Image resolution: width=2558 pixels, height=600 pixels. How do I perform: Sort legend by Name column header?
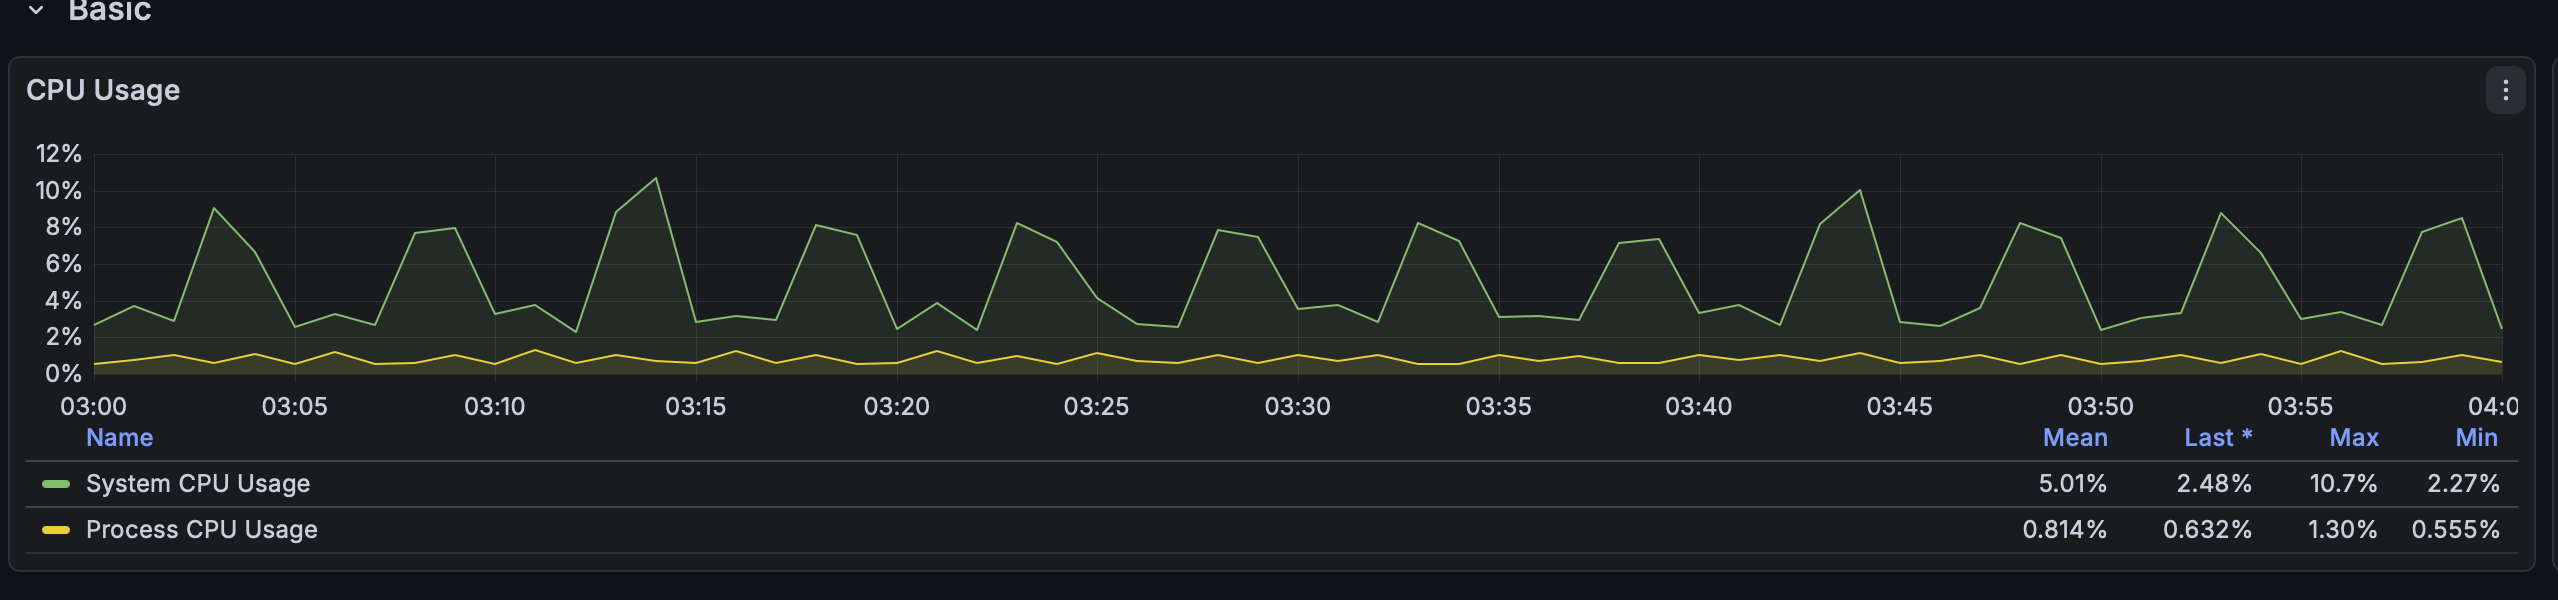pyautogui.click(x=119, y=437)
